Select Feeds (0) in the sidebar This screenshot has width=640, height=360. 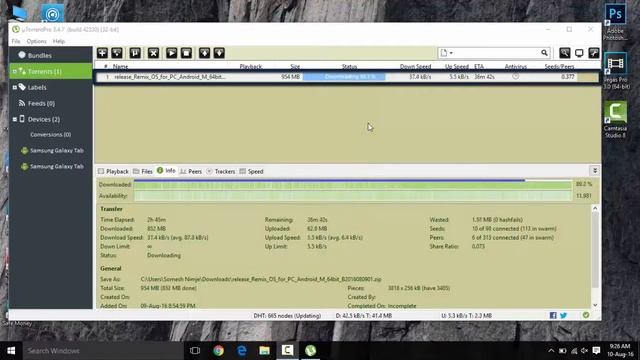pos(41,103)
